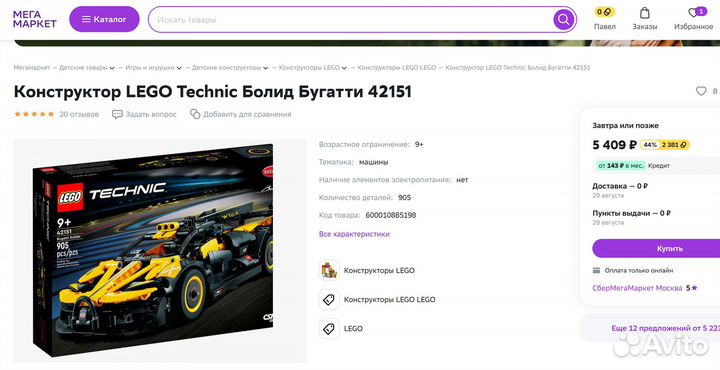This screenshot has height=370, width=720.
Task: Open the LEGO brand text link
Action: (353, 329)
